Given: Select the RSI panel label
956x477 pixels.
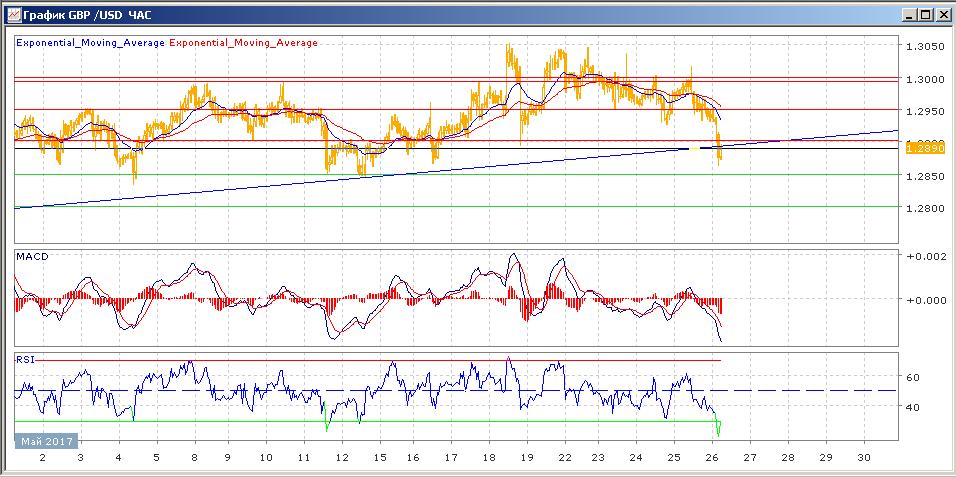Looking at the screenshot, I should (x=26, y=360).
